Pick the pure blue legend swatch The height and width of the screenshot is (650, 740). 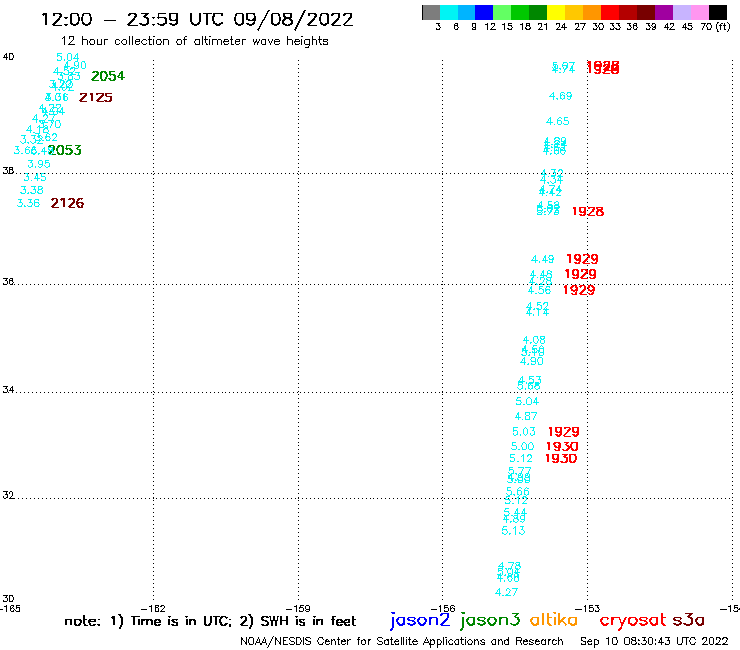pos(484,12)
